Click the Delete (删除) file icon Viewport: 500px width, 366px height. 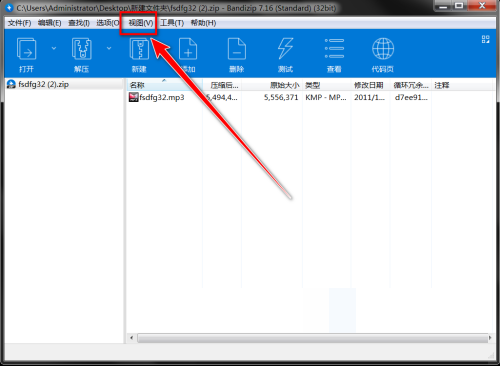(237, 49)
